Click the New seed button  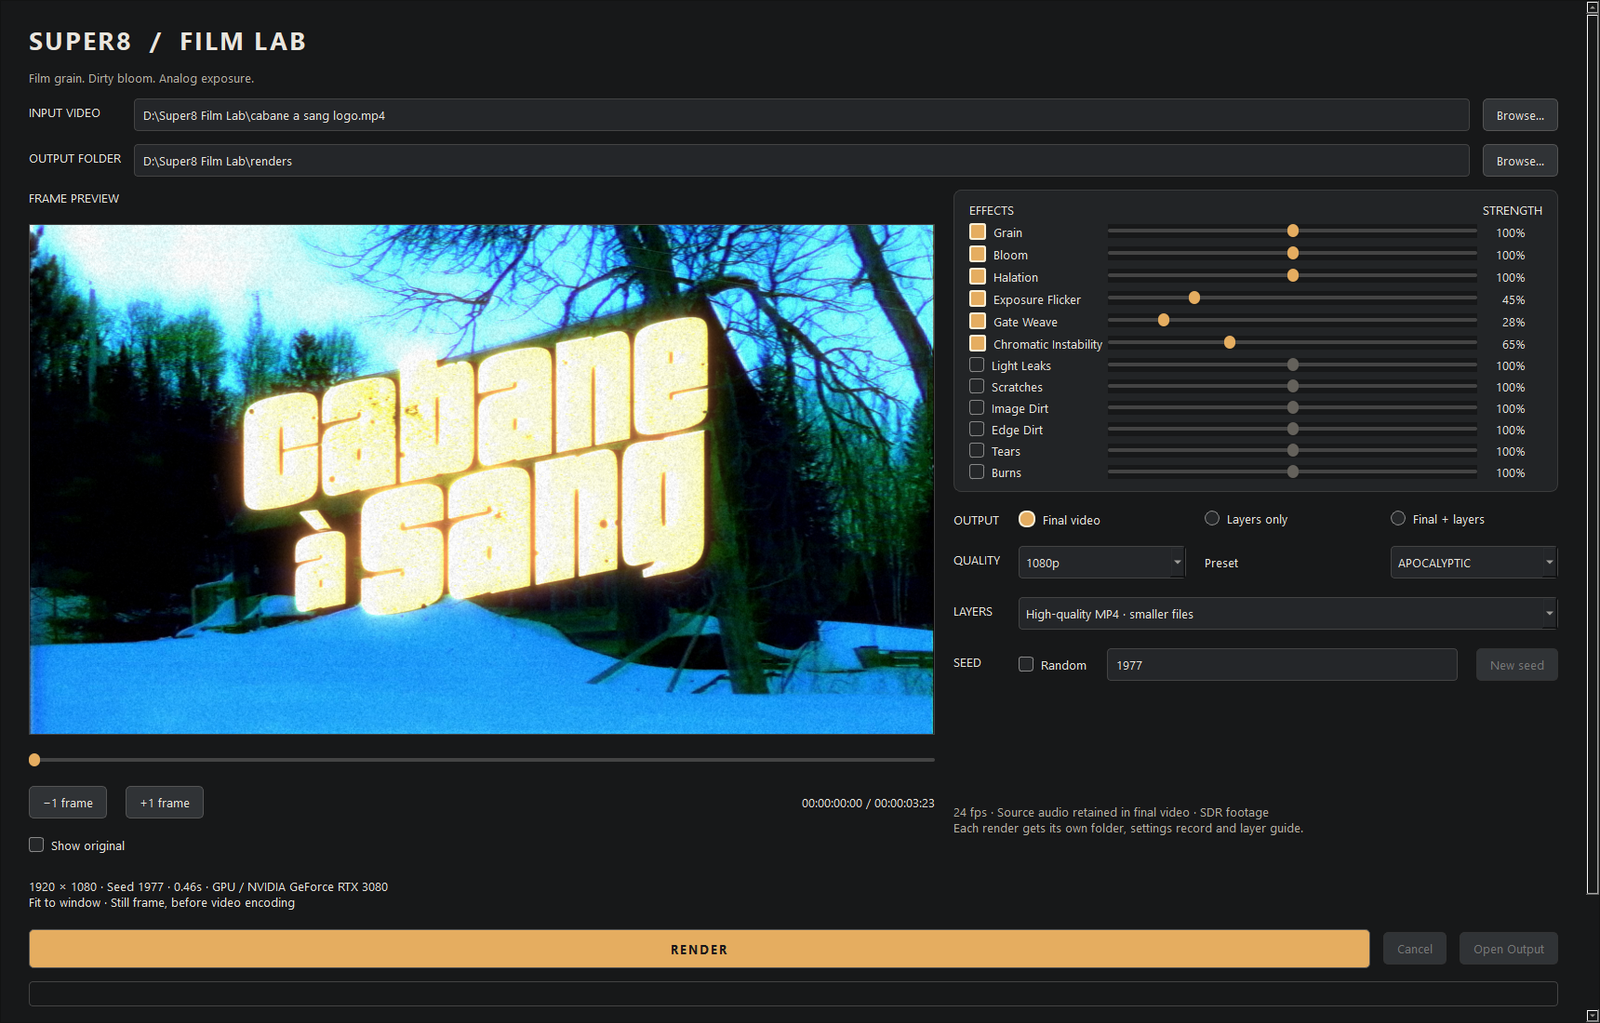(1517, 665)
